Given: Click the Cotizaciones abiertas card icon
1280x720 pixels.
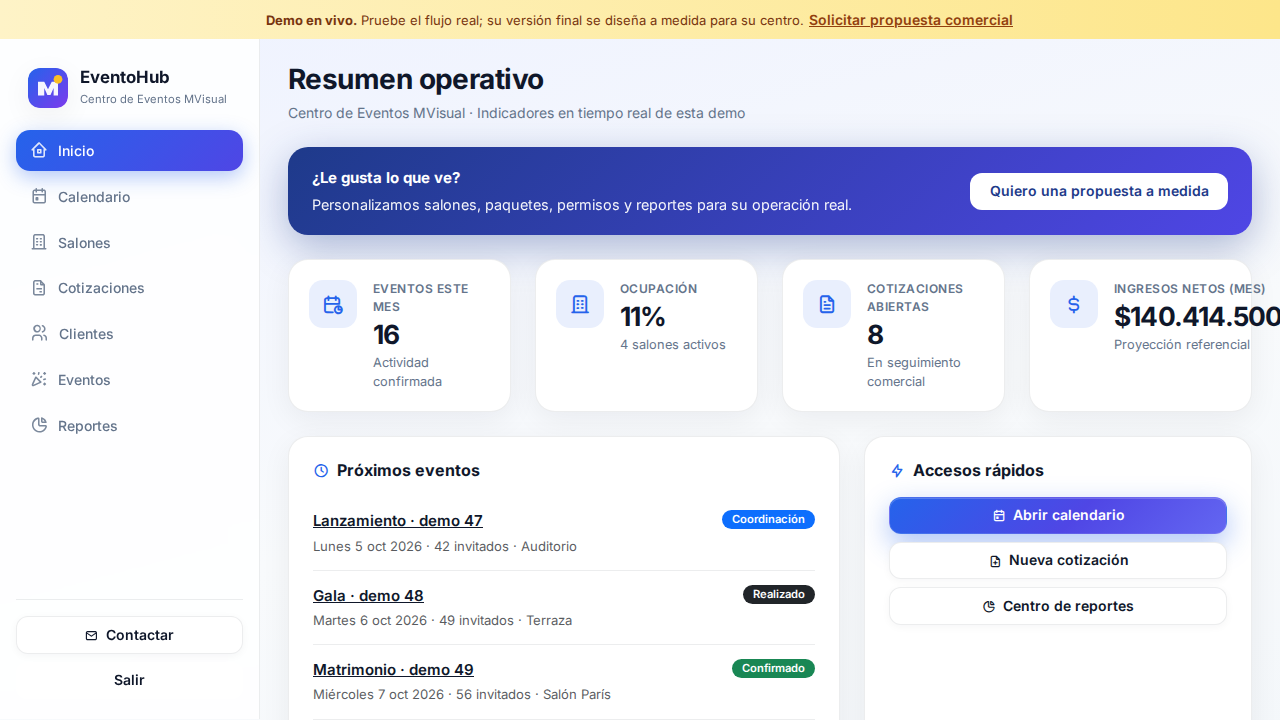Looking at the screenshot, I should pos(827,304).
